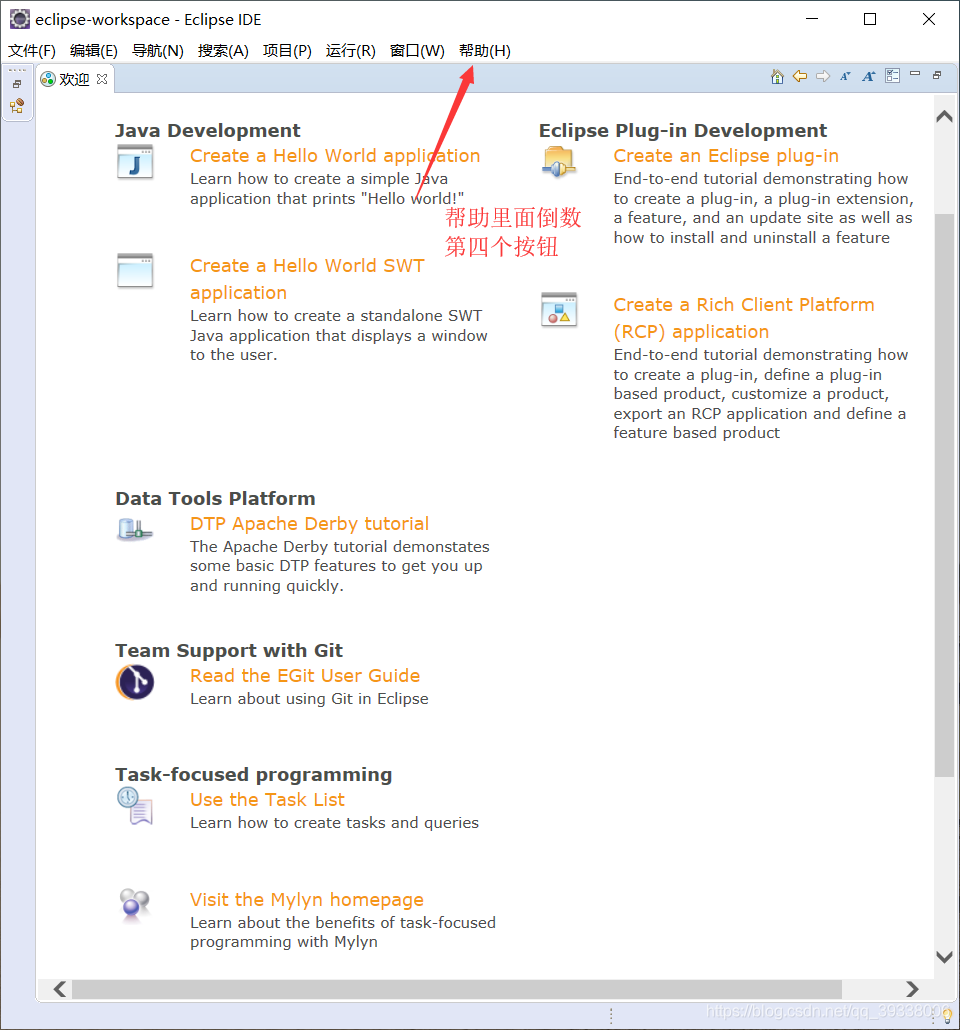Click the horizontal scrollbar left arrow
960x1030 pixels.
59,989
